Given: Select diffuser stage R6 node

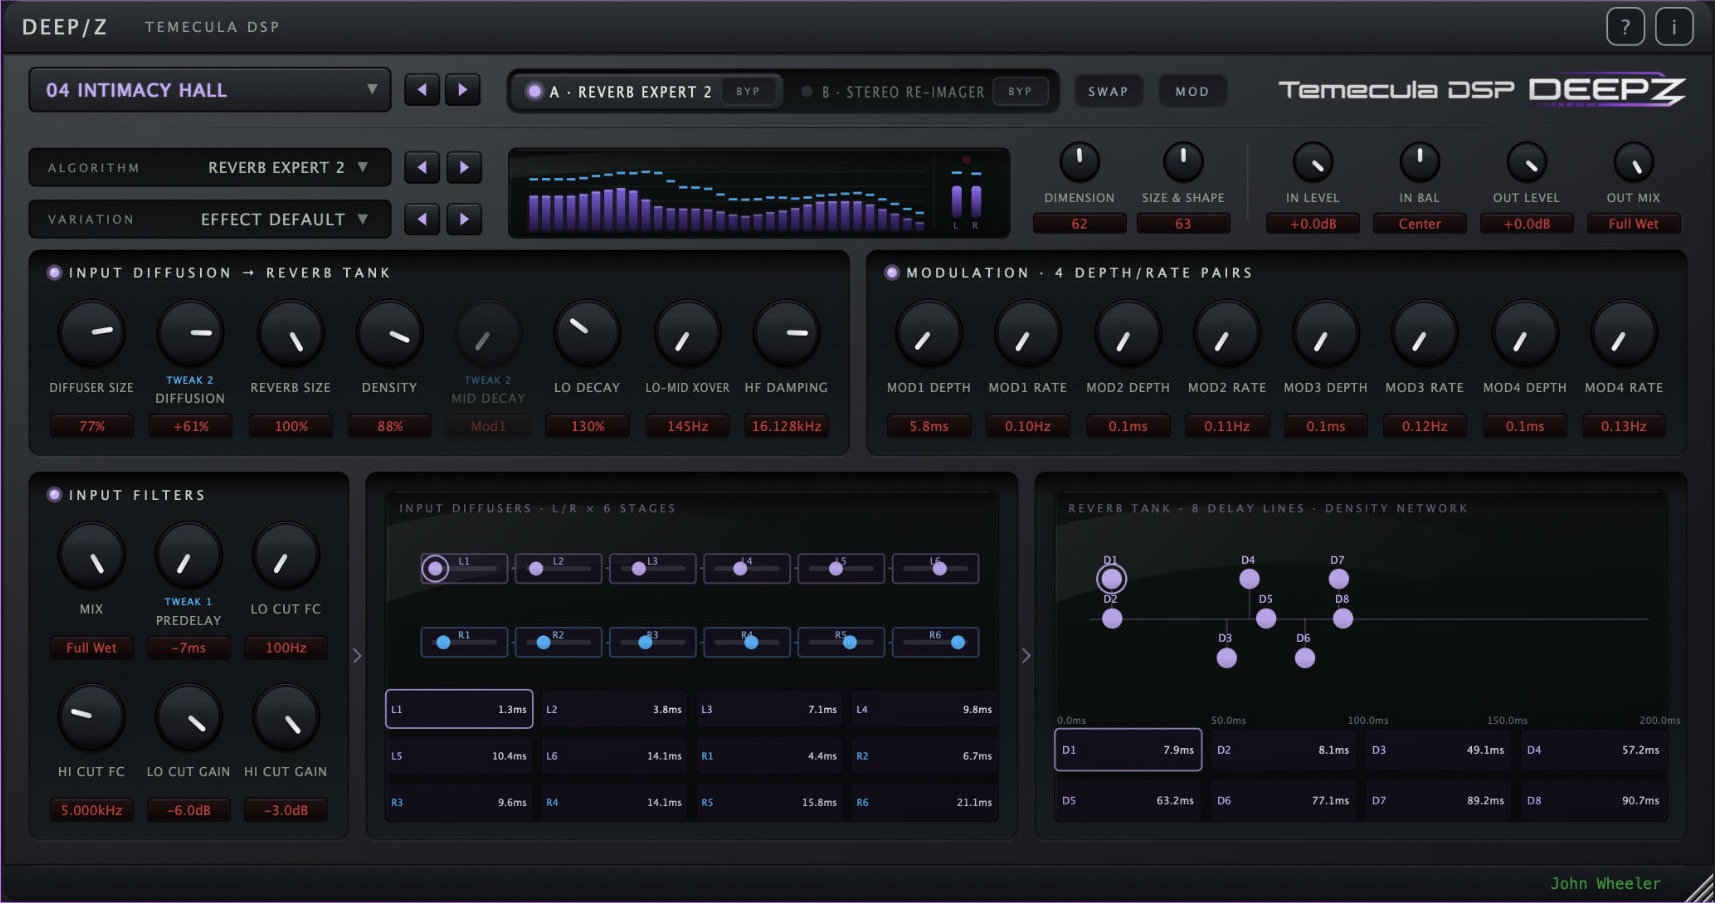Looking at the screenshot, I should [958, 642].
